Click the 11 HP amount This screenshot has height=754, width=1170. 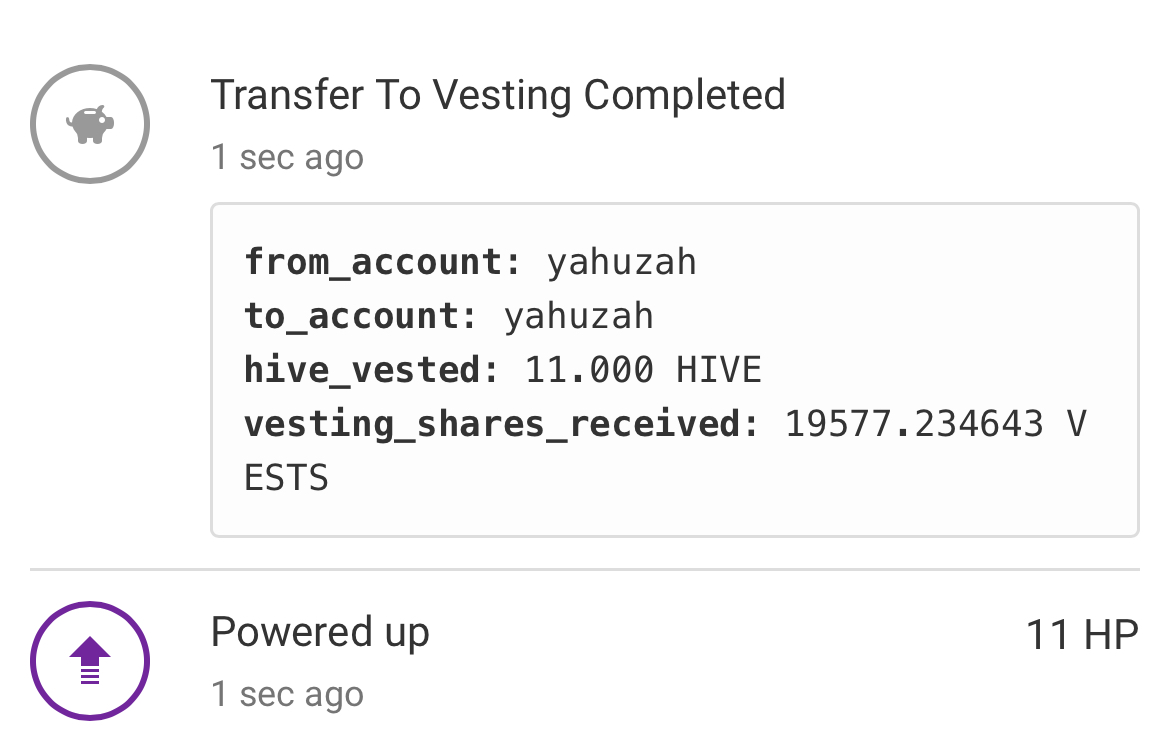[x=1083, y=635]
